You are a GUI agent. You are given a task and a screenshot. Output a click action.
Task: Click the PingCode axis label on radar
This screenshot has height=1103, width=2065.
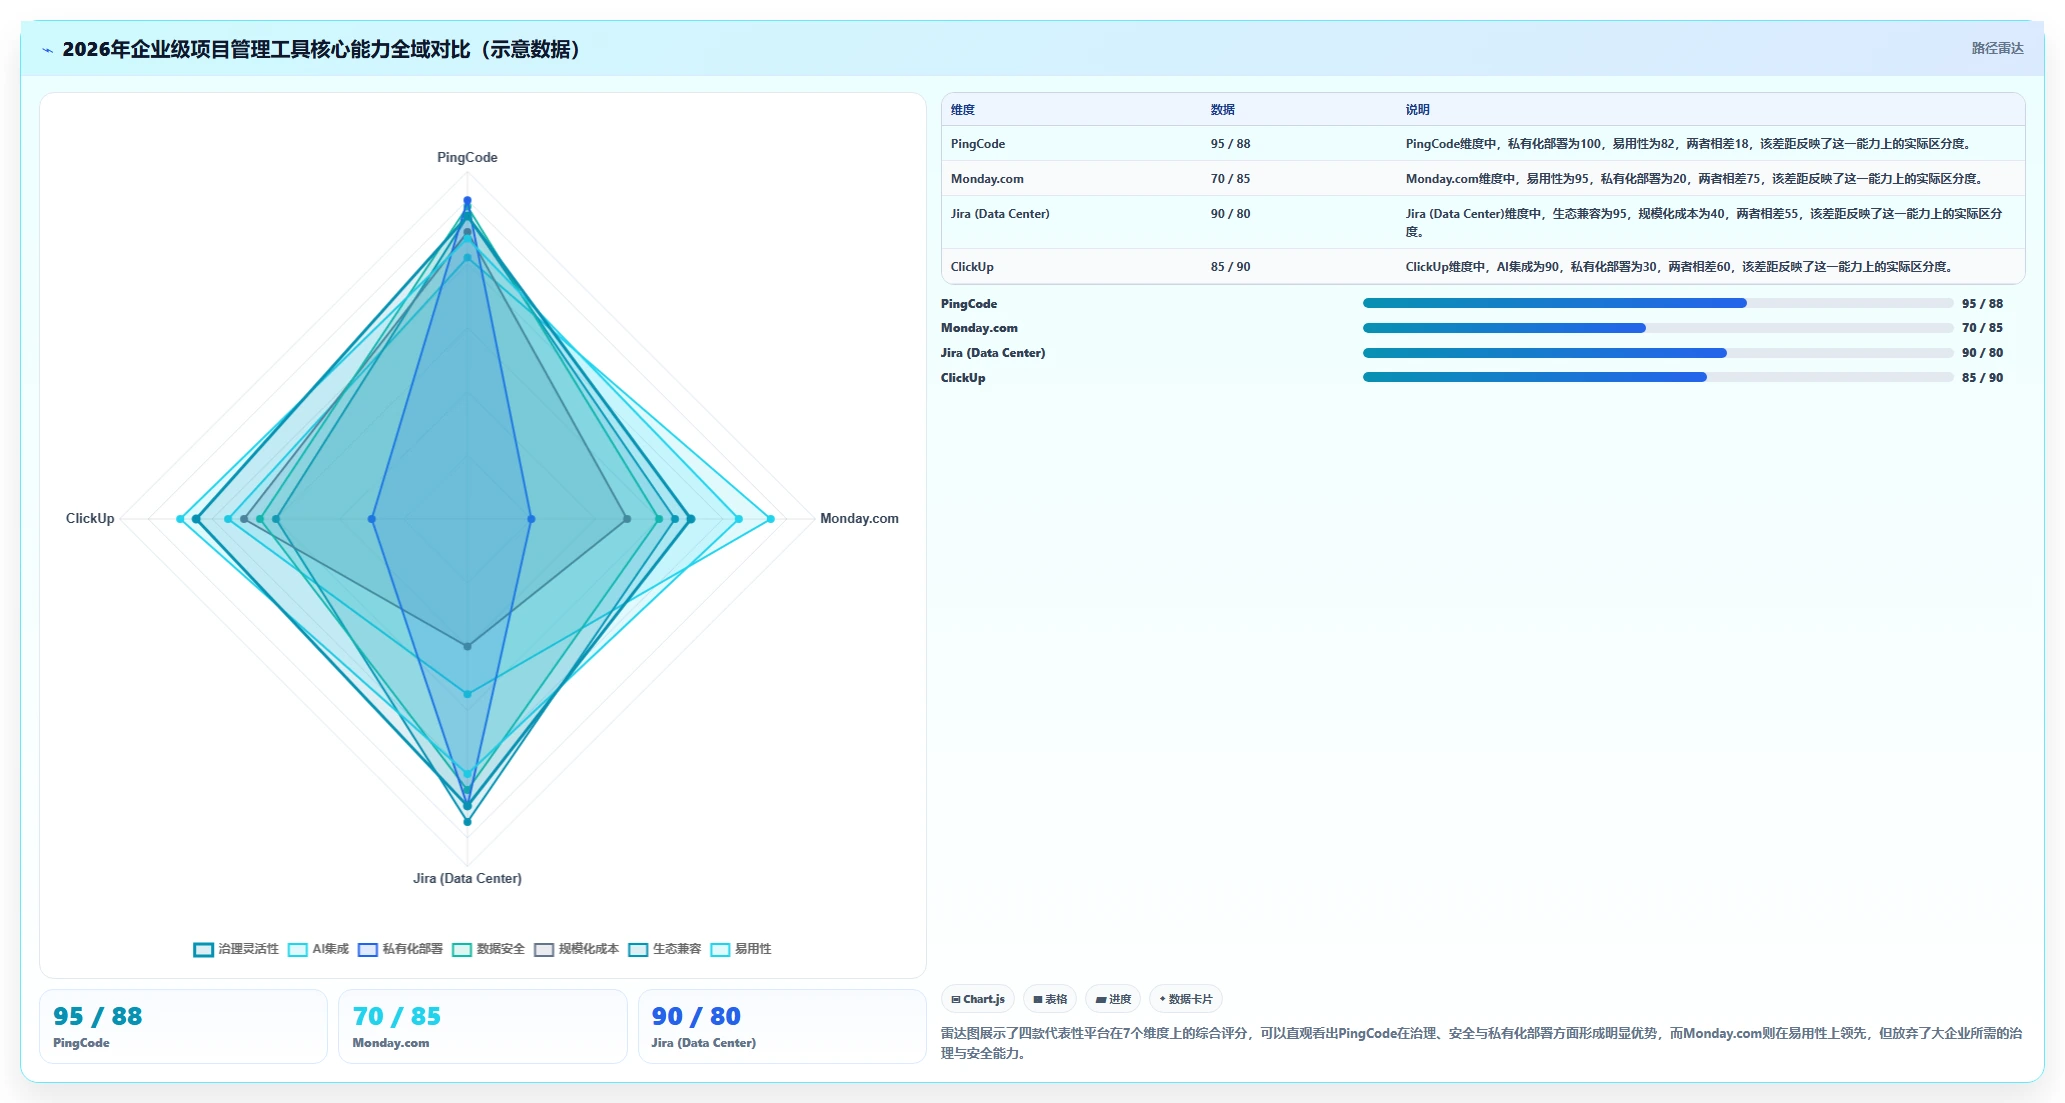[467, 158]
